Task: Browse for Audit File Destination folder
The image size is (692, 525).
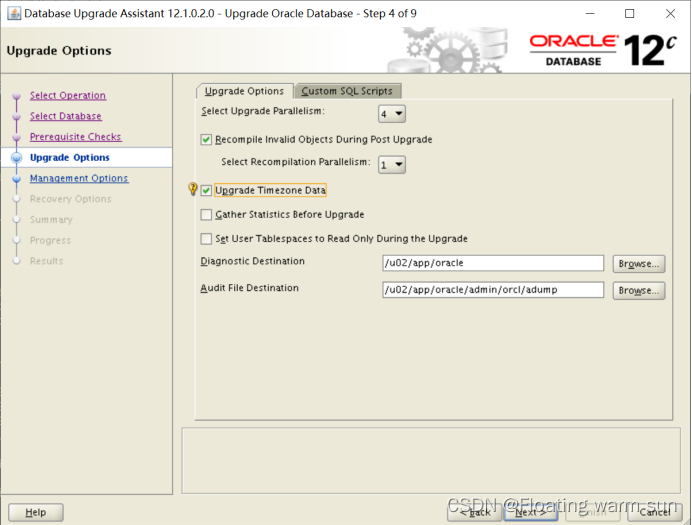Action: click(639, 291)
